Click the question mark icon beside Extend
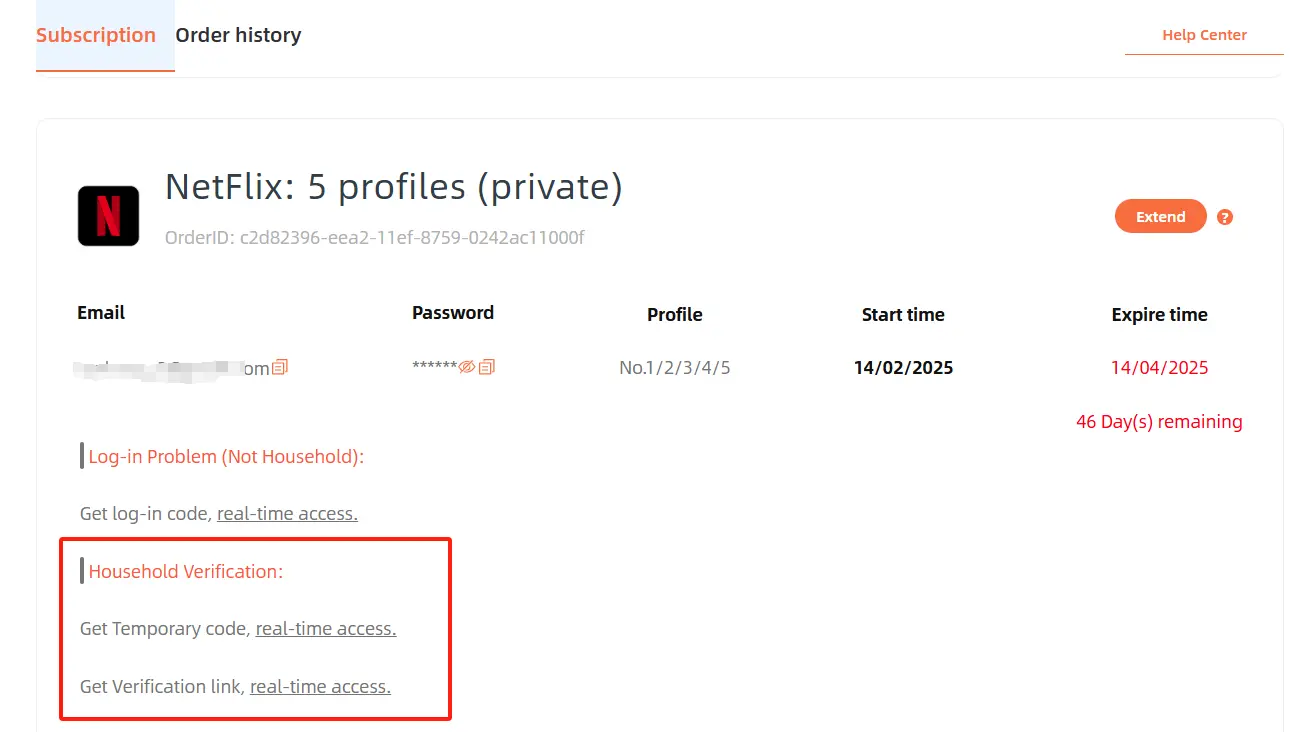Image resolution: width=1291 pixels, height=732 pixels. coord(1225,217)
